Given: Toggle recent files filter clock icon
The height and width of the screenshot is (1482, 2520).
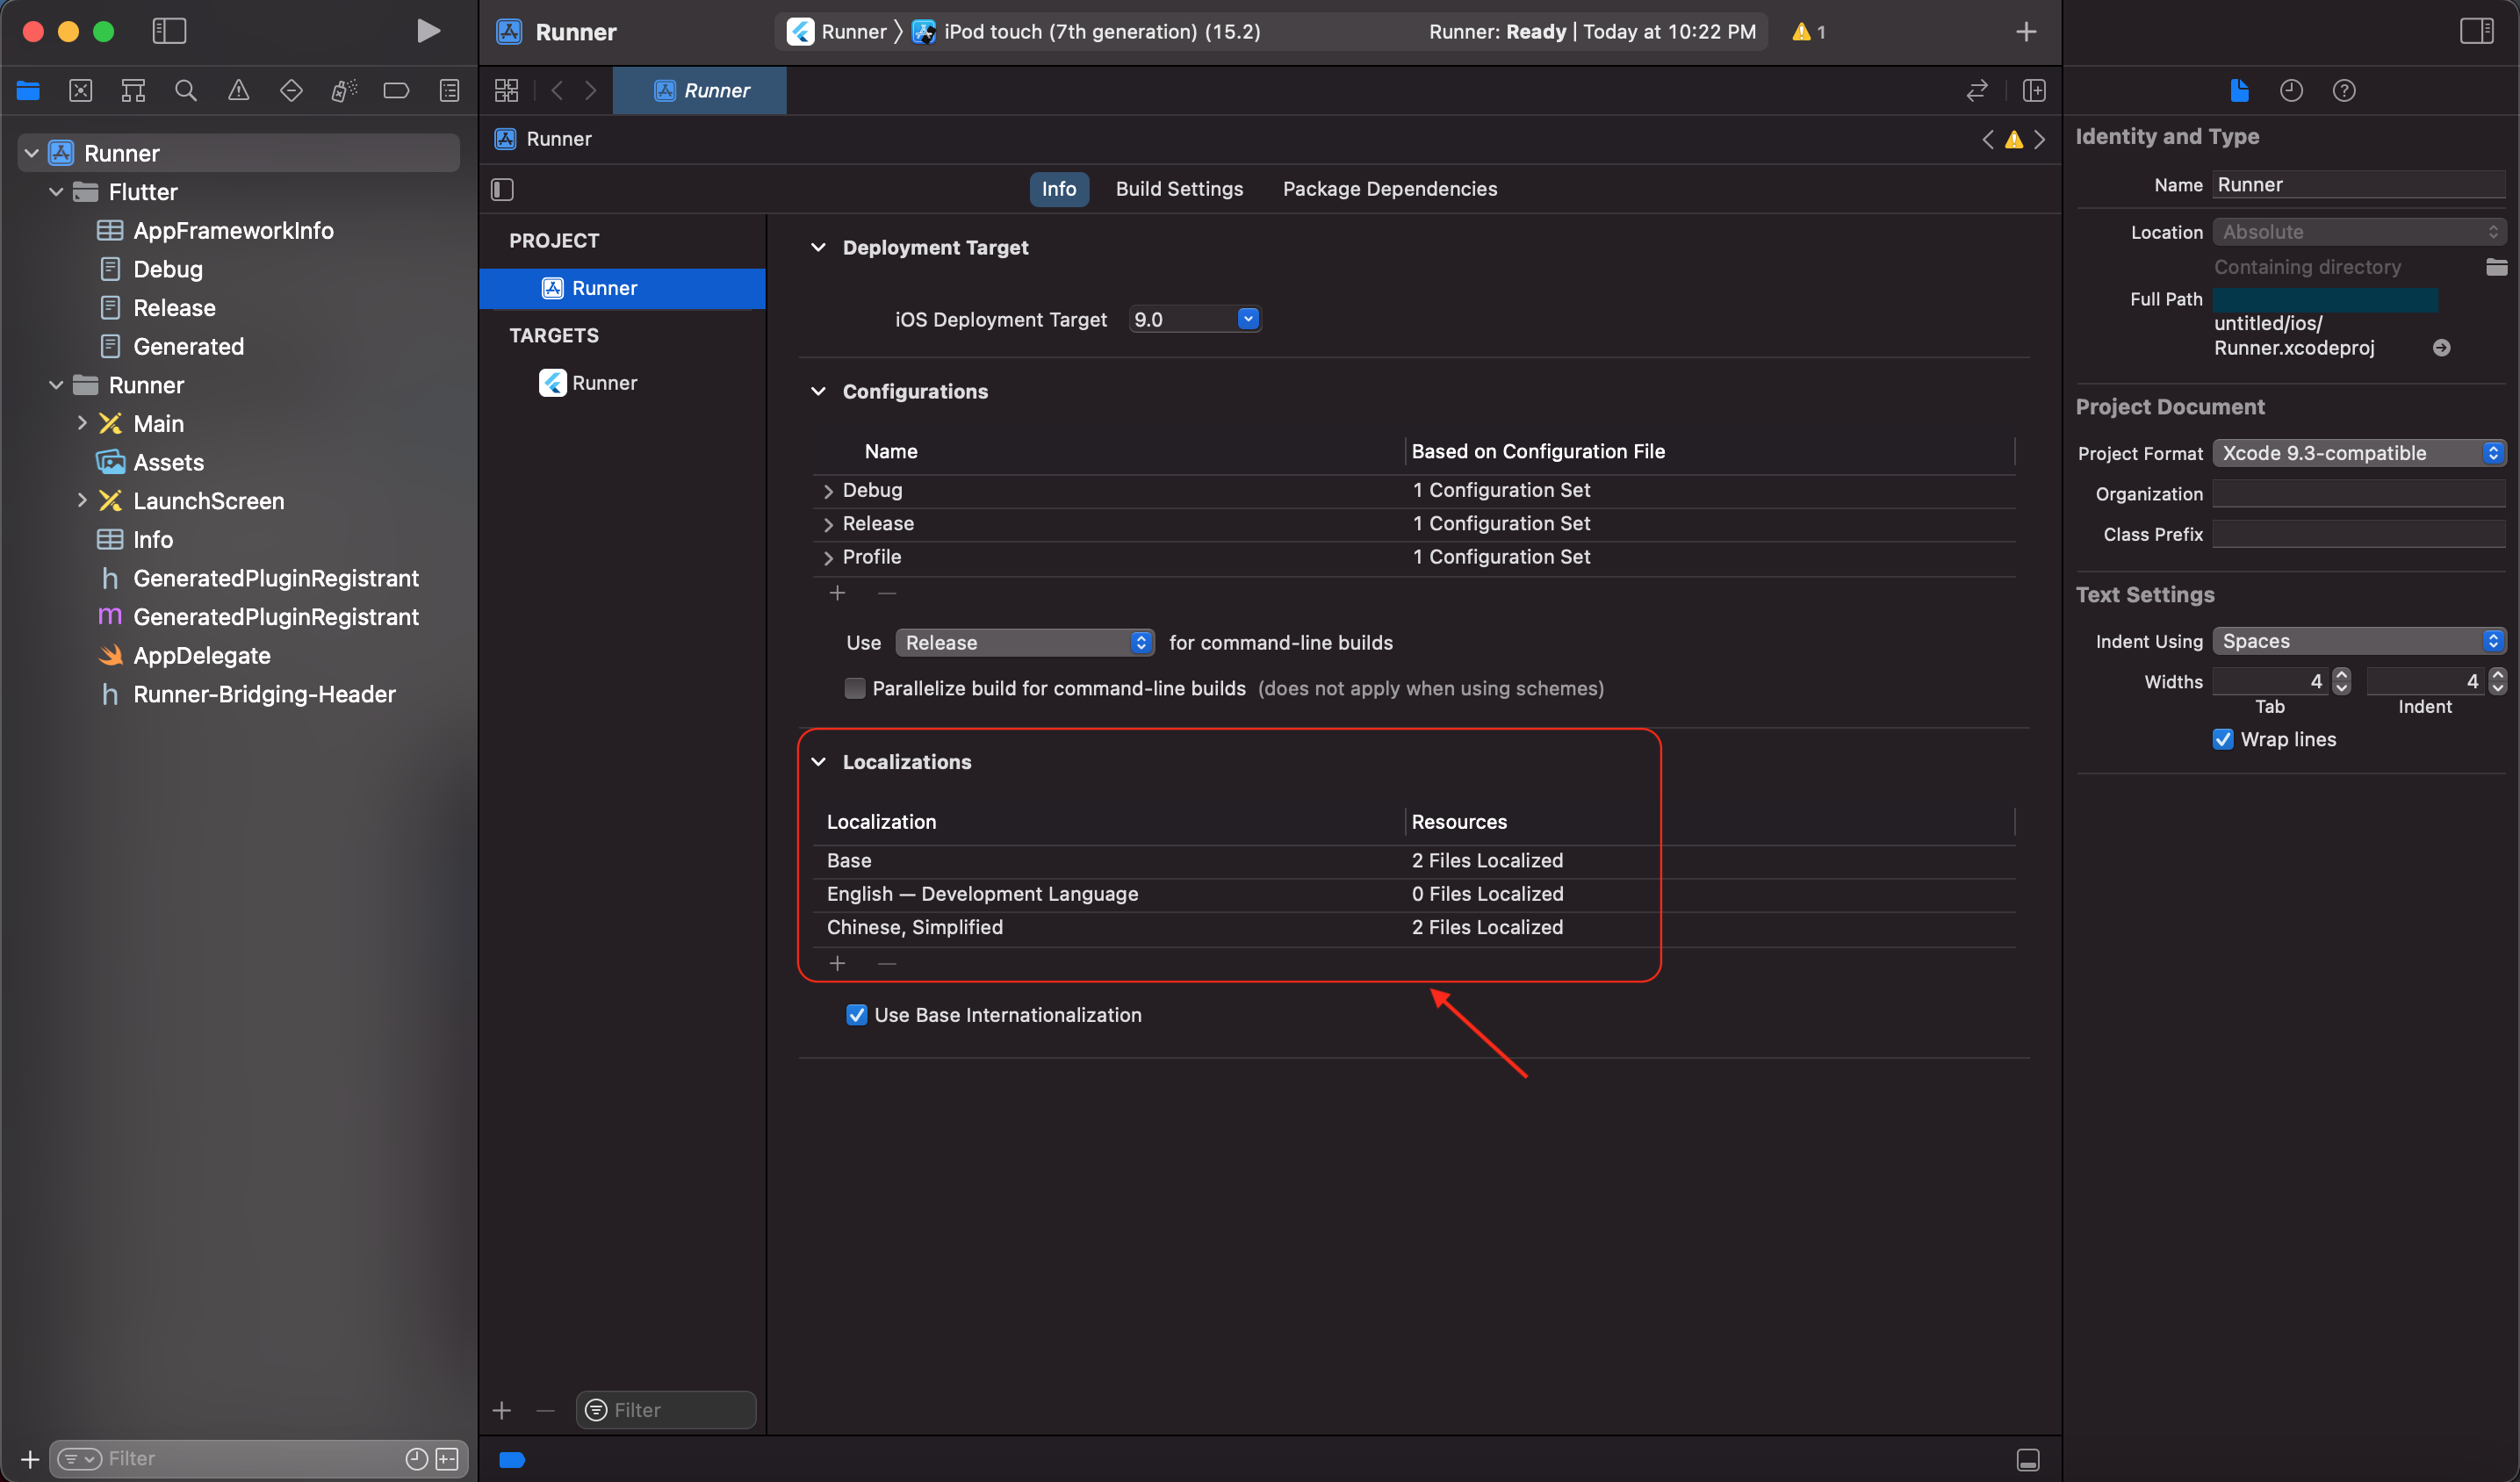Looking at the screenshot, I should 417,1459.
